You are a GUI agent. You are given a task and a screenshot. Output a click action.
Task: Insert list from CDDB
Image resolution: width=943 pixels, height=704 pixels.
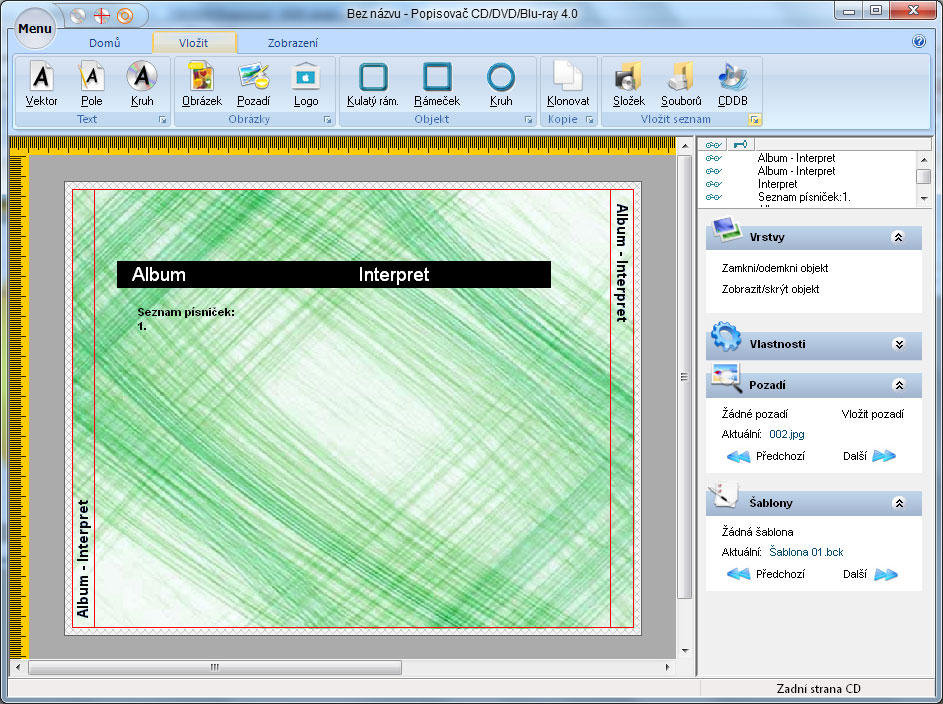[x=733, y=83]
